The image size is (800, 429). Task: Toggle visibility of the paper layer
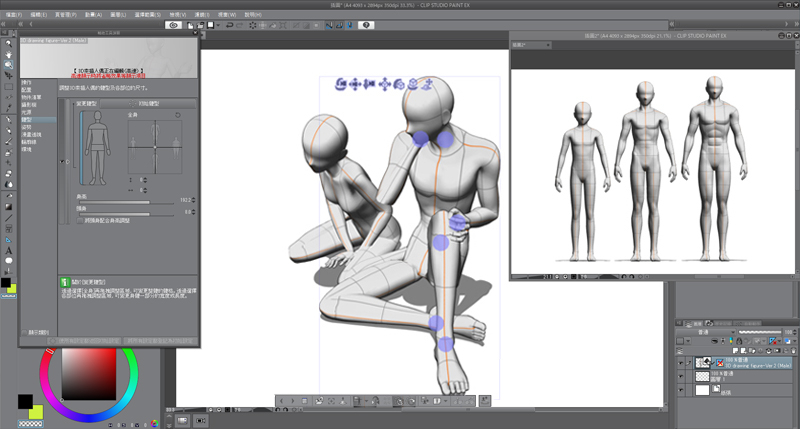point(683,391)
